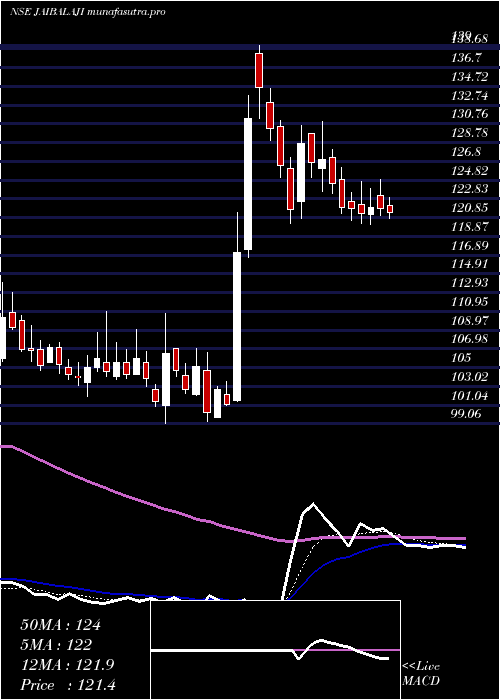Viewport: 500px width, 700px height.
Task: Click the tall white breakout candle from 101
Action: click(237, 327)
